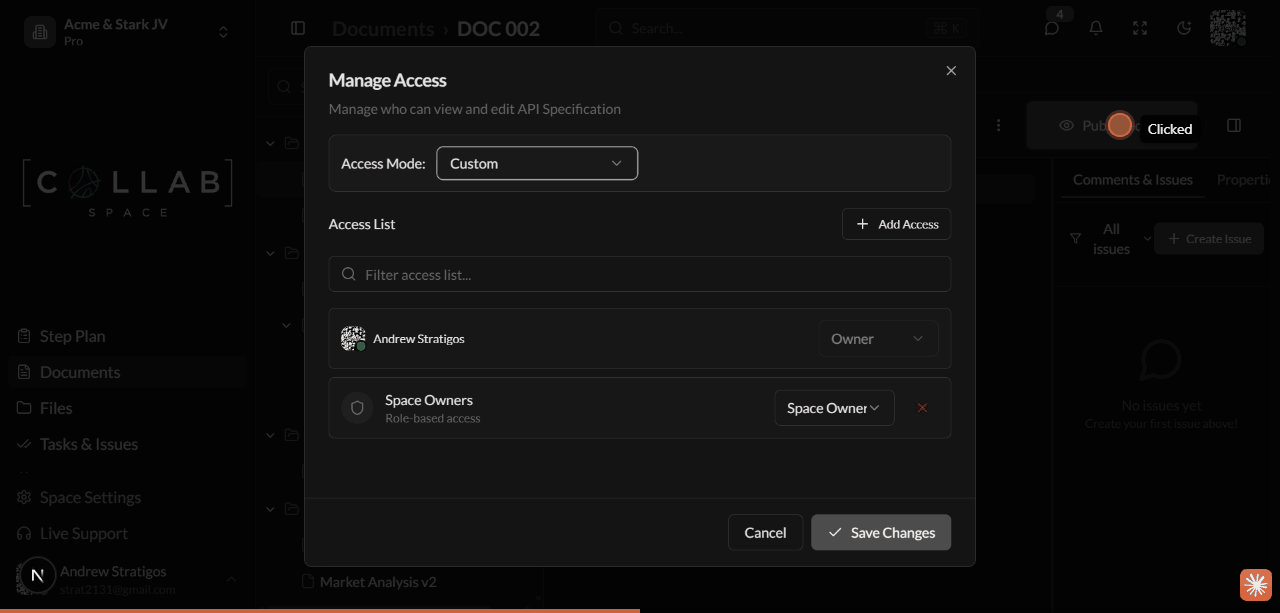Open Step Plan in the sidebar

[126, 336]
